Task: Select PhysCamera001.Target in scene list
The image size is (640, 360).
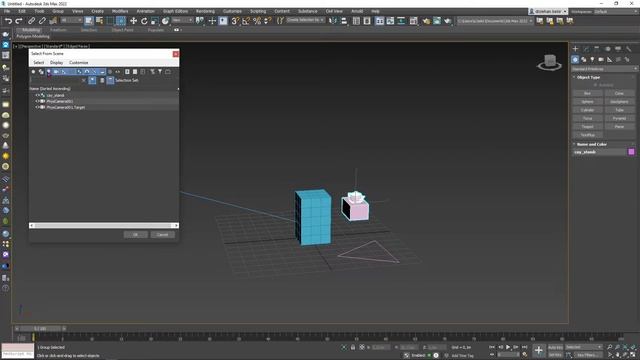Action: [x=65, y=107]
